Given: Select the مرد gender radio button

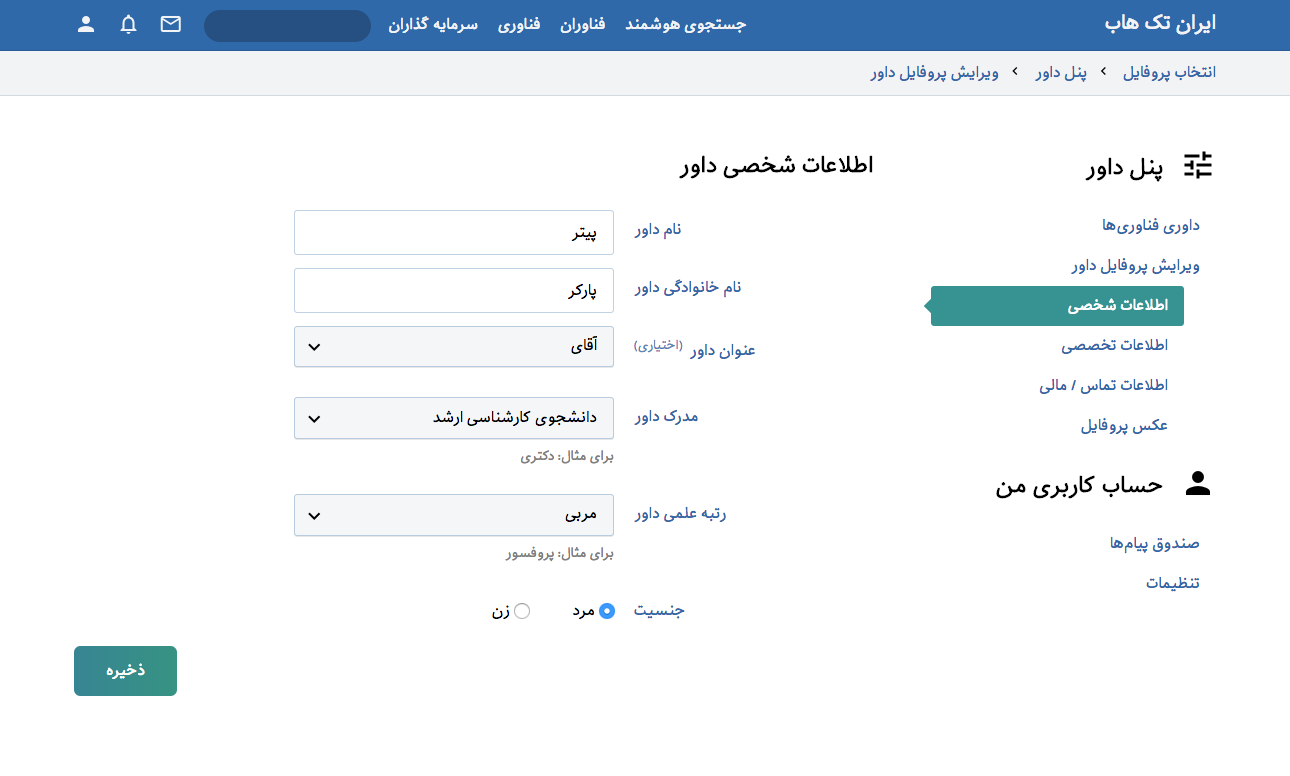Looking at the screenshot, I should (x=605, y=610).
